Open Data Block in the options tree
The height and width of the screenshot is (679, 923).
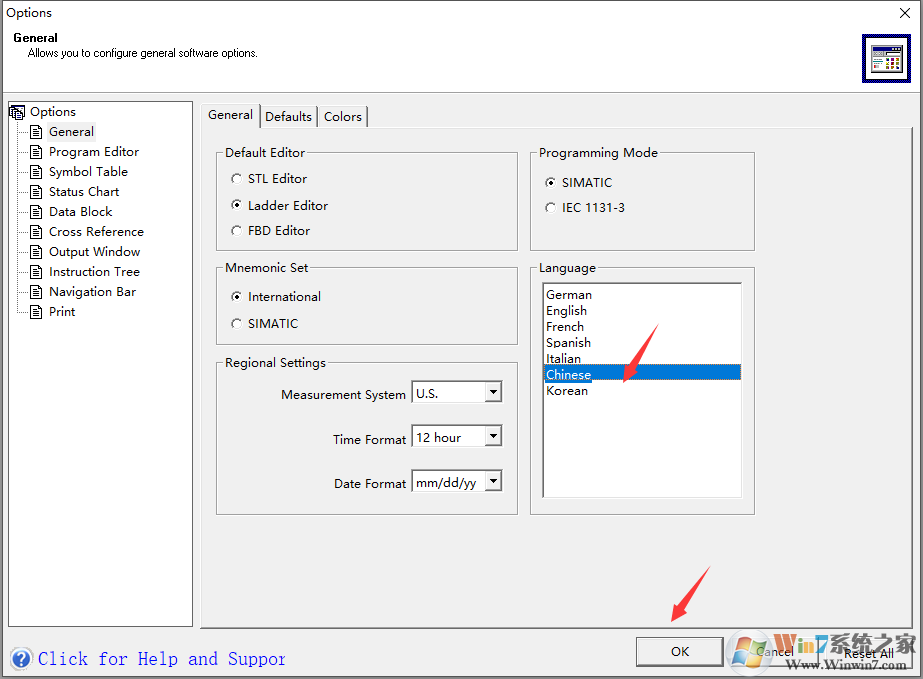[x=81, y=212]
